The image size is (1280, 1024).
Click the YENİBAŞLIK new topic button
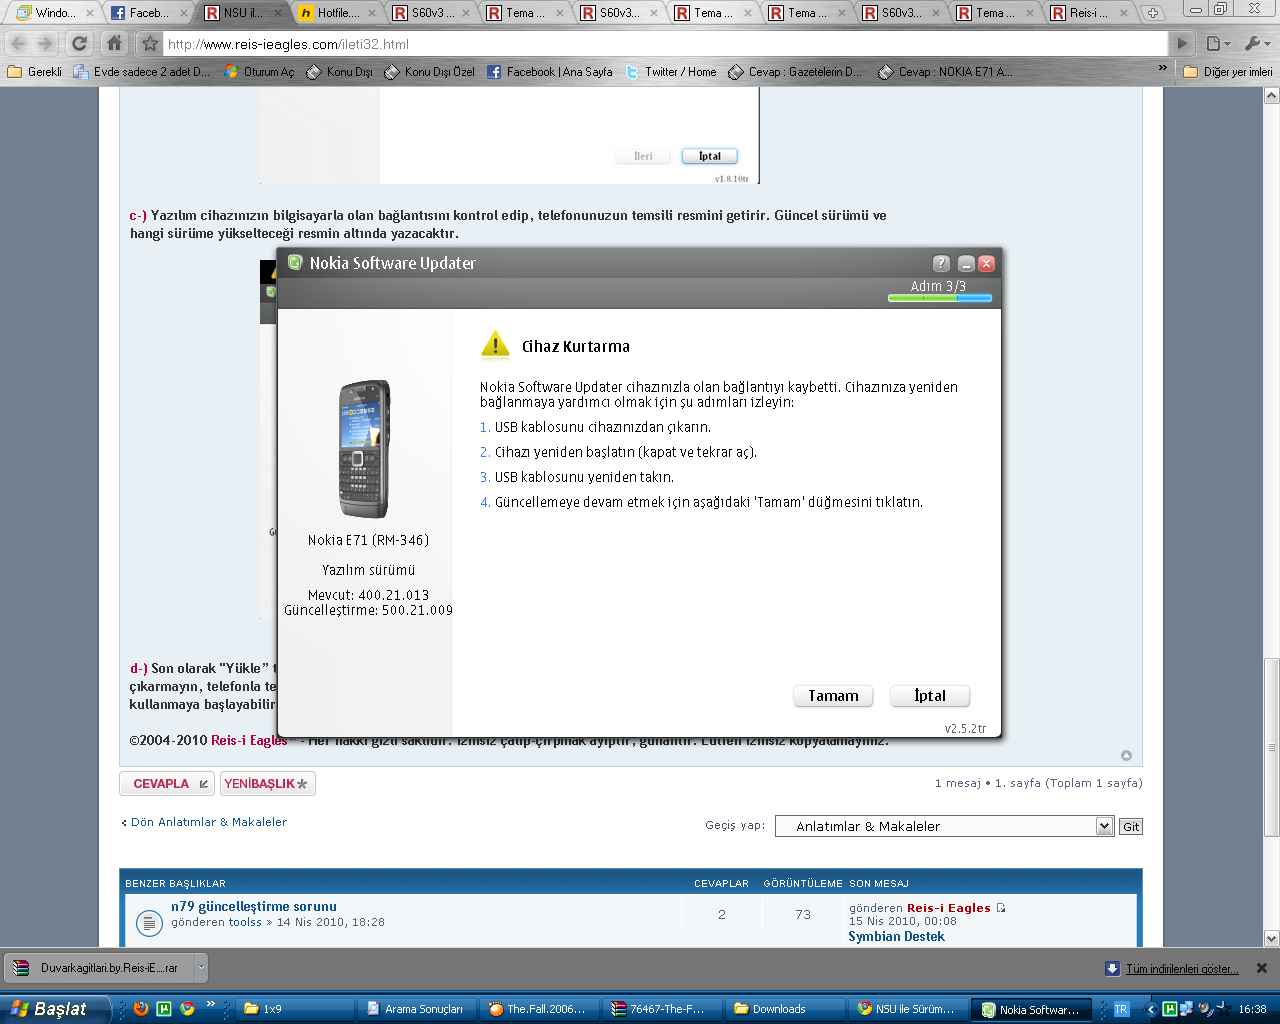[267, 784]
